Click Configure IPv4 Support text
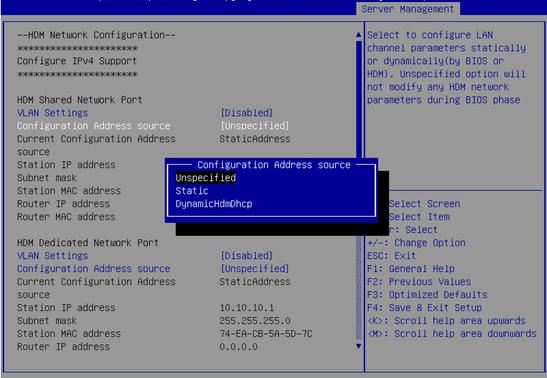Viewport: 547px width, 378px height. pos(77,61)
